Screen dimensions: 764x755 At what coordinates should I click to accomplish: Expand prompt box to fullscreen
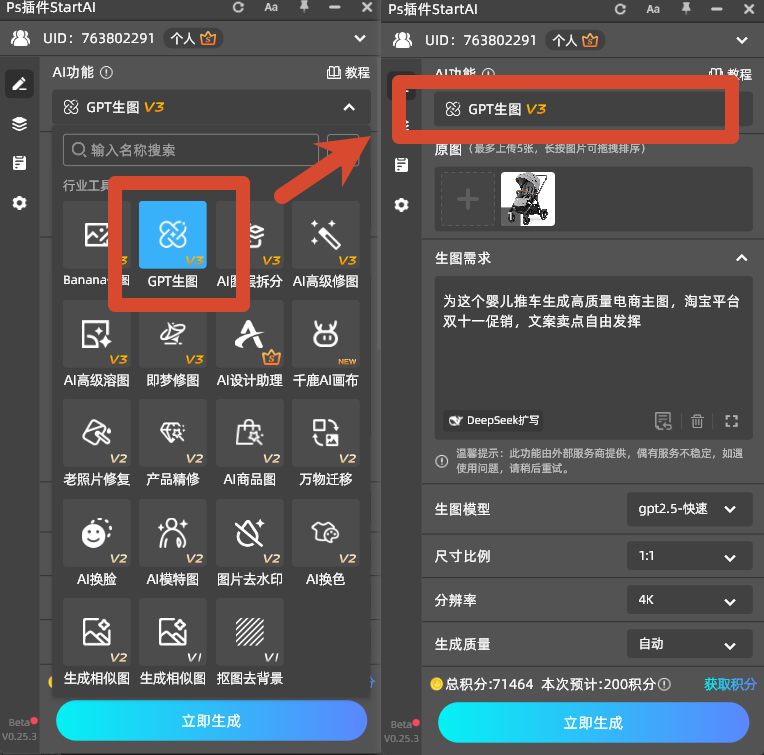coord(731,421)
